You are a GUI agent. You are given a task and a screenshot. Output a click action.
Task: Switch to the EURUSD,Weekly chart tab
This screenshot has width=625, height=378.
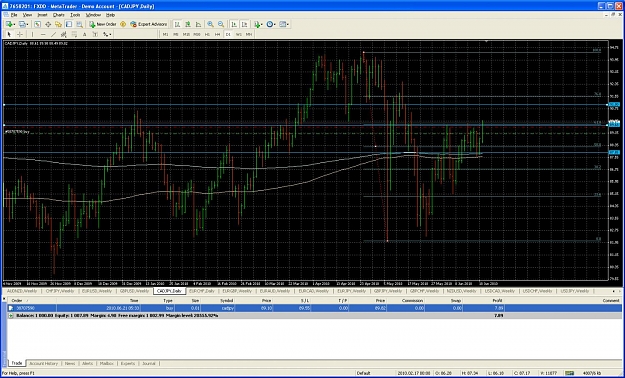pyautogui.click(x=96, y=291)
